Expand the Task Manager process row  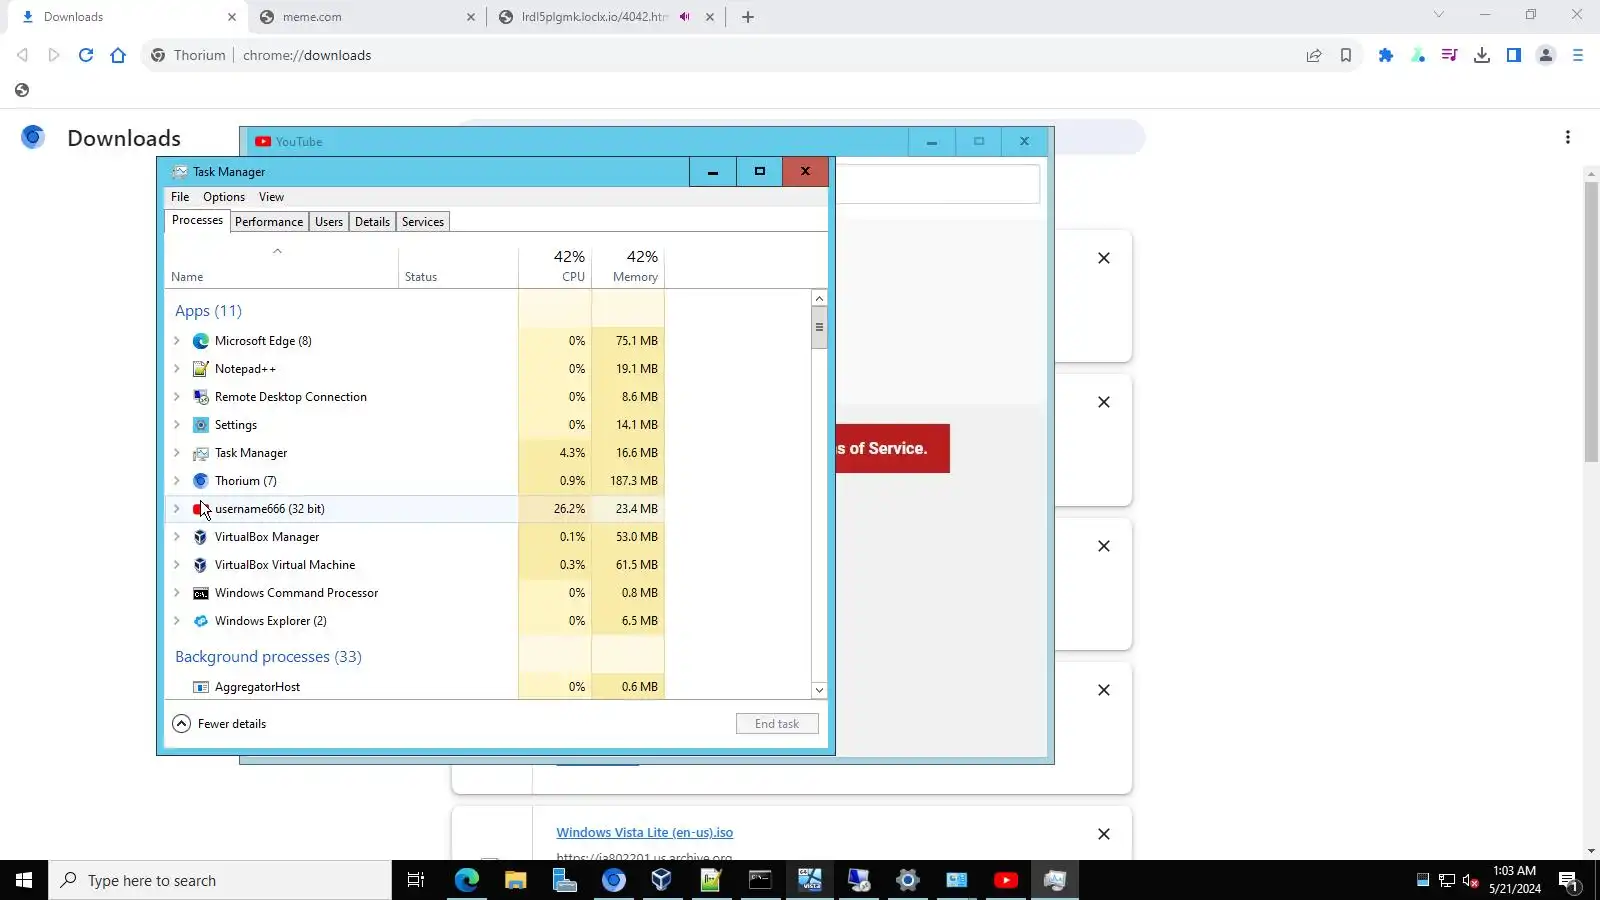click(177, 453)
